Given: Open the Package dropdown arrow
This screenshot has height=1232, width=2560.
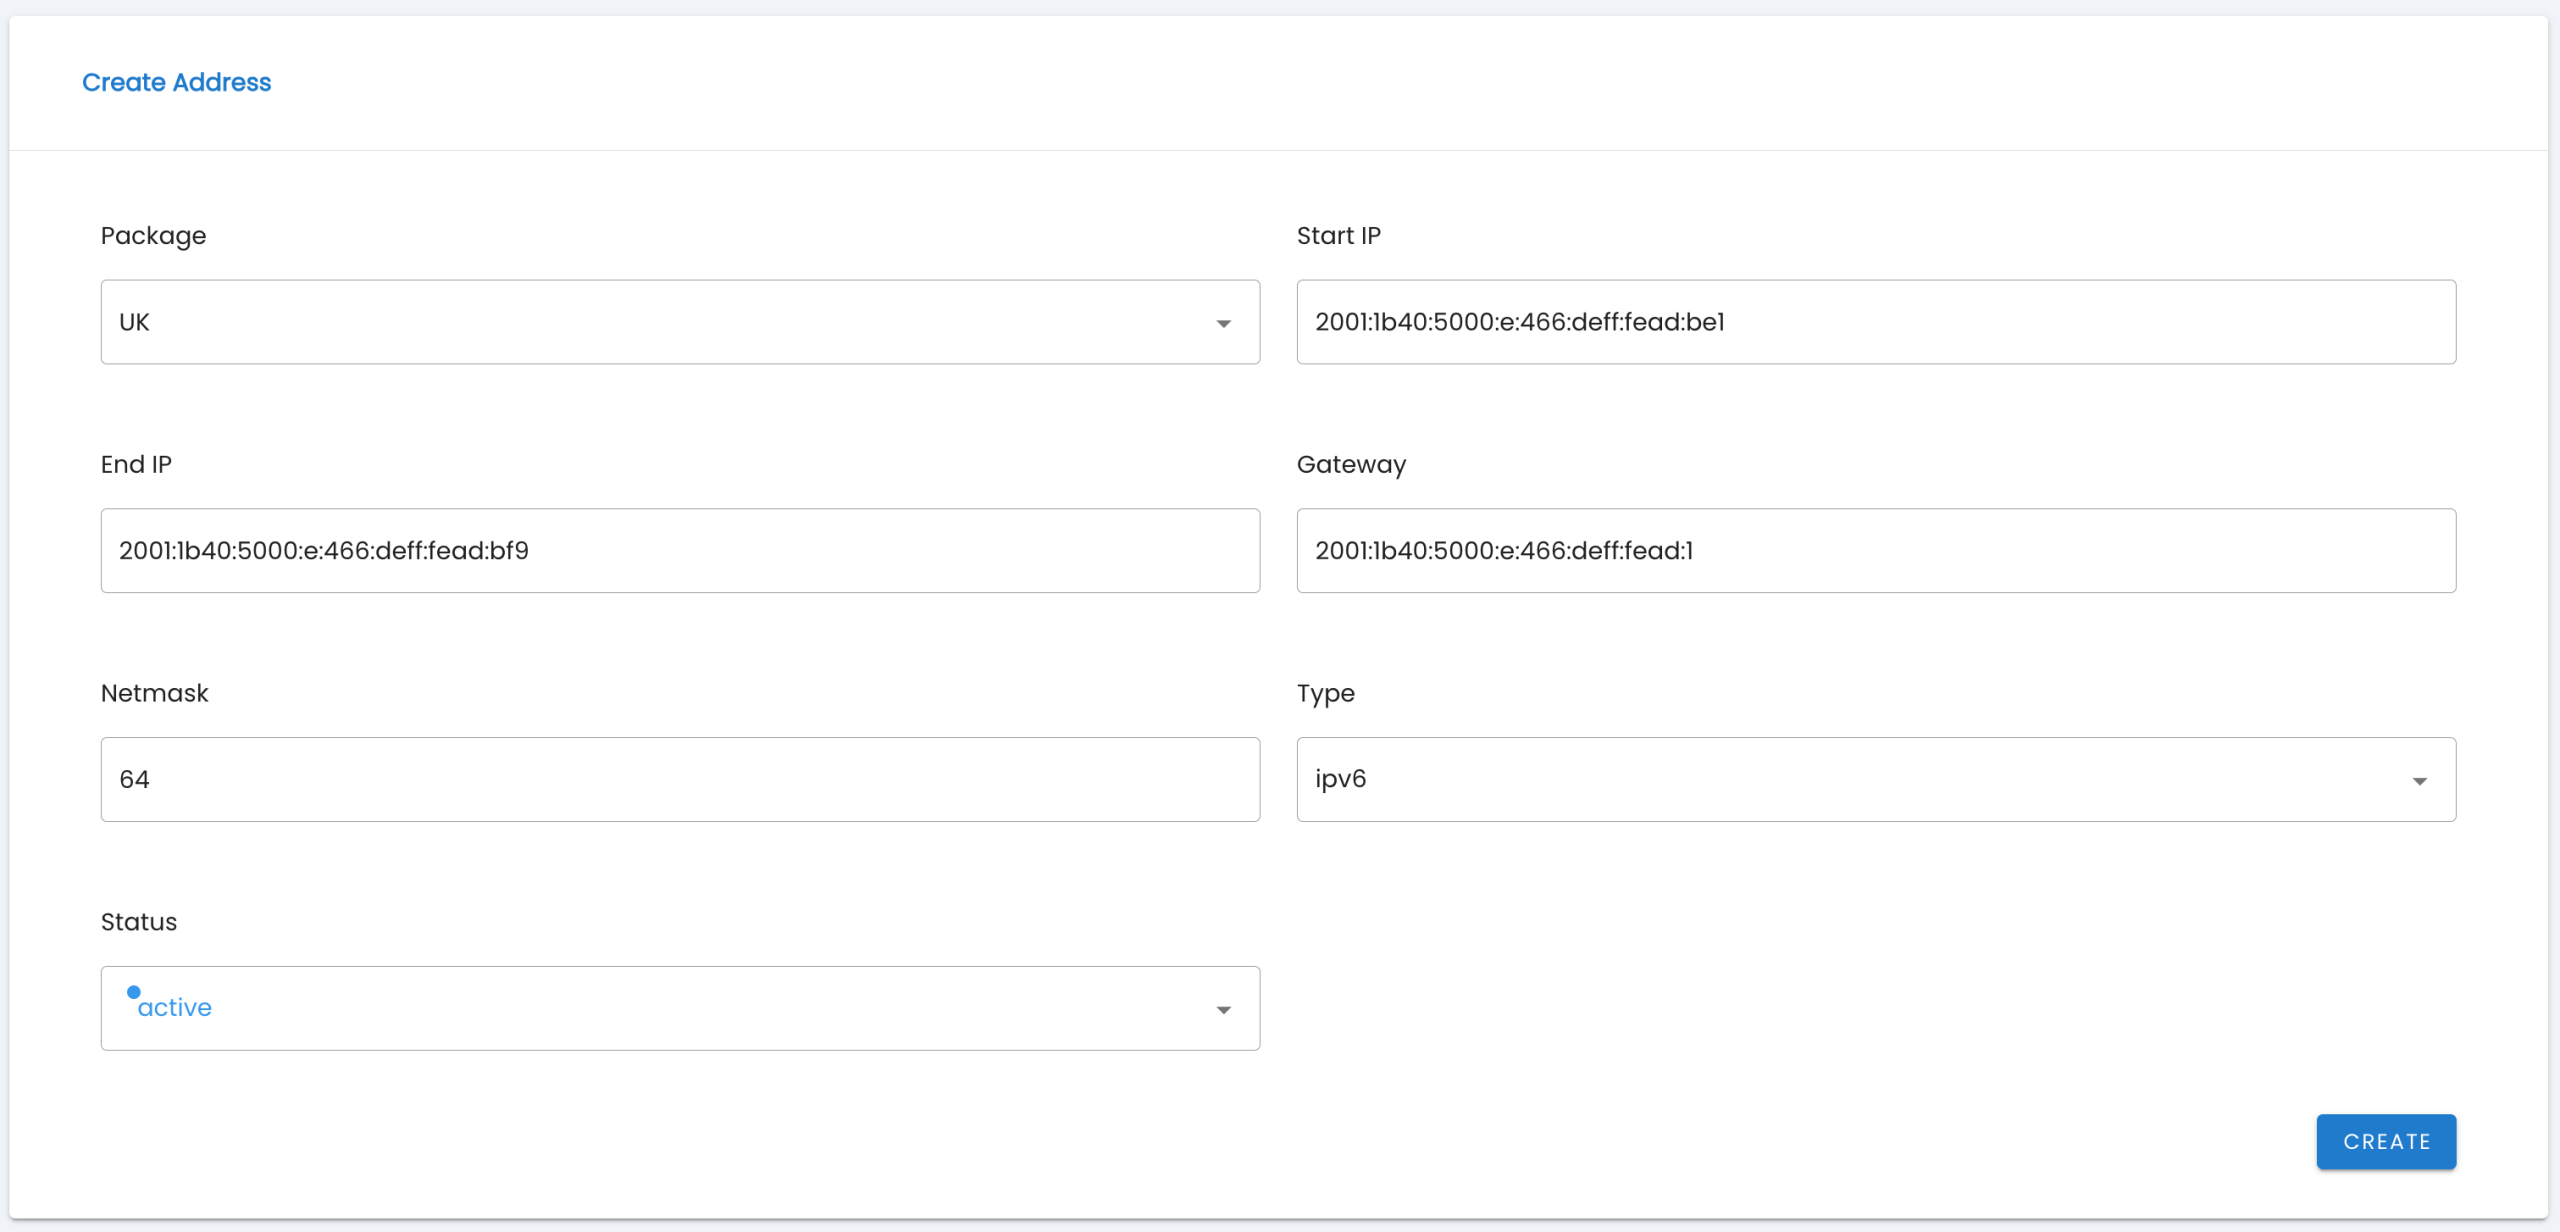Looking at the screenshot, I should coord(1224,322).
